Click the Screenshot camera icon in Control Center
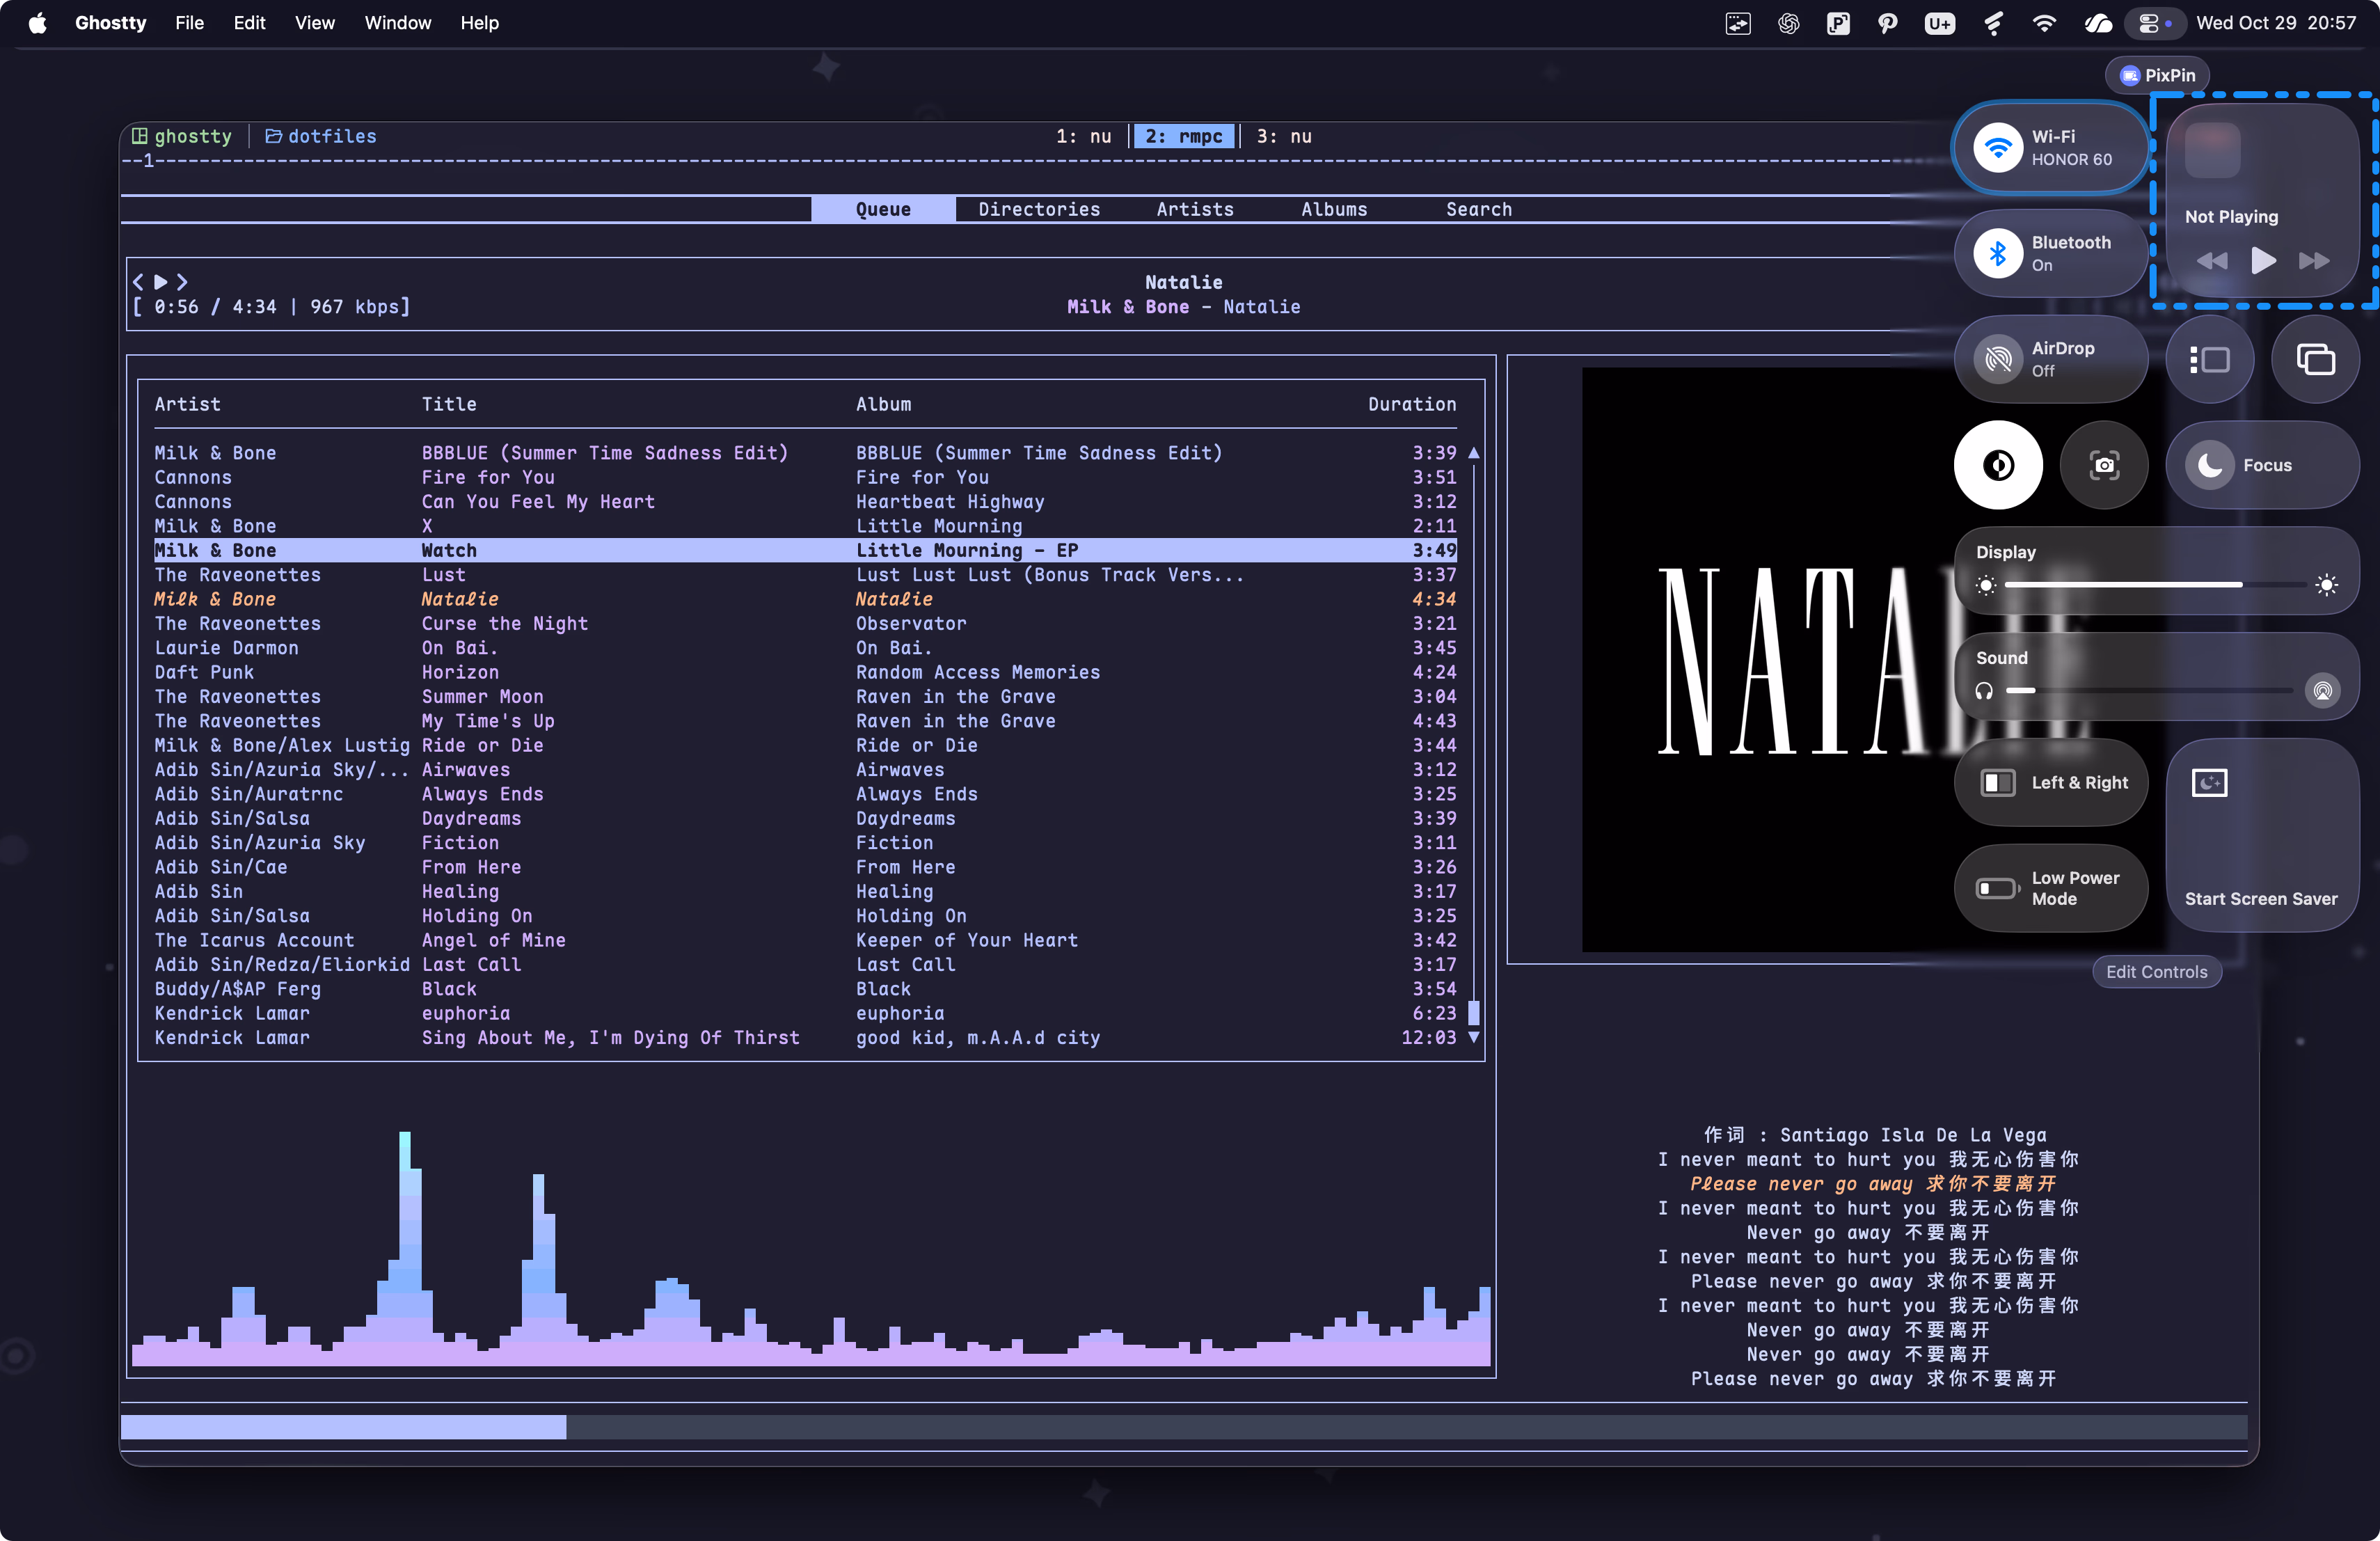This screenshot has width=2380, height=1541. [x=2104, y=465]
